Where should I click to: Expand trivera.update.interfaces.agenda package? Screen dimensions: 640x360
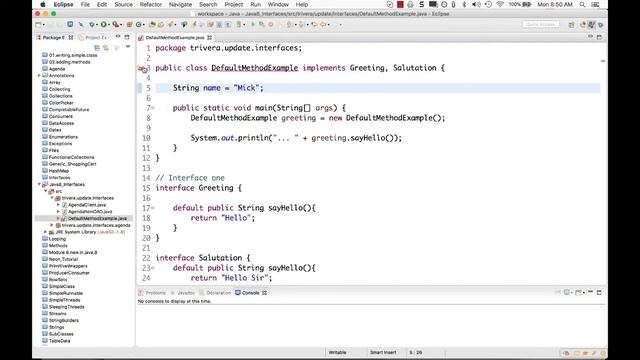coord(52,225)
